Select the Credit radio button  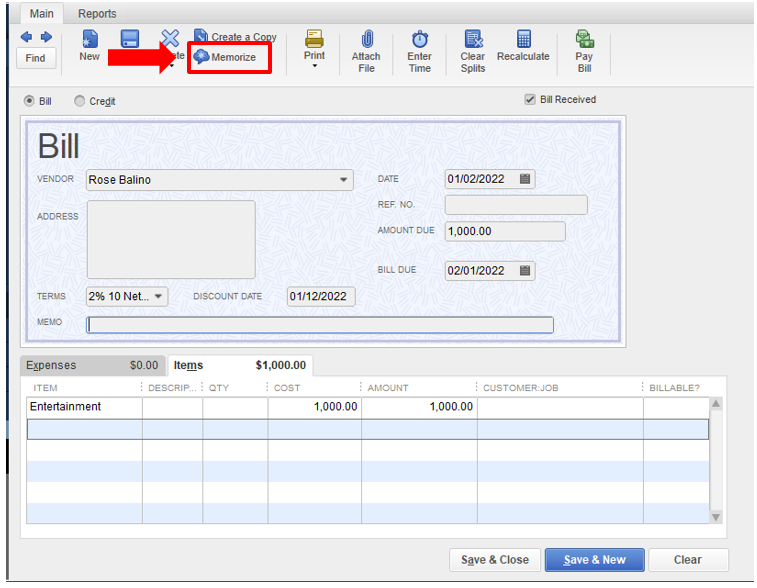pos(80,101)
